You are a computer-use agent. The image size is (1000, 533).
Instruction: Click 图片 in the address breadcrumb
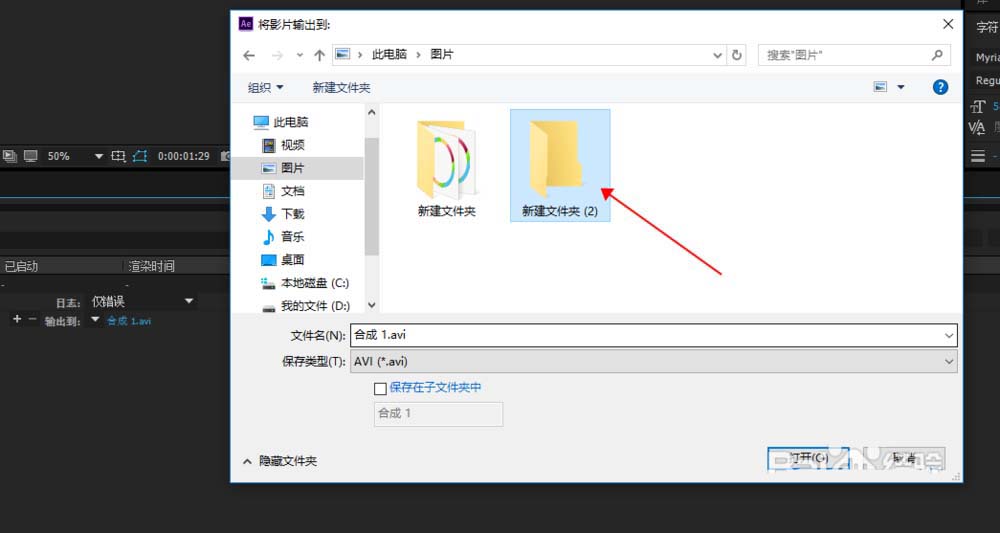click(x=442, y=54)
